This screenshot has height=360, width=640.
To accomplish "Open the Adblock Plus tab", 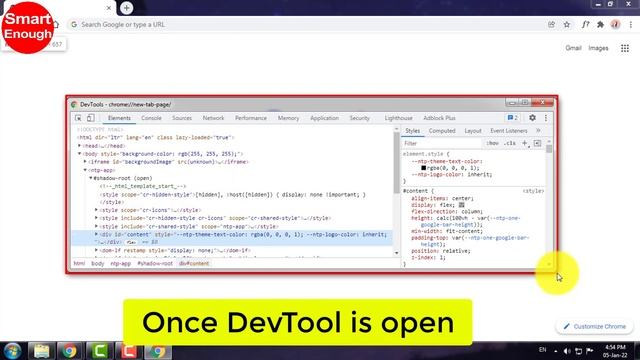I will pyautogui.click(x=439, y=118).
